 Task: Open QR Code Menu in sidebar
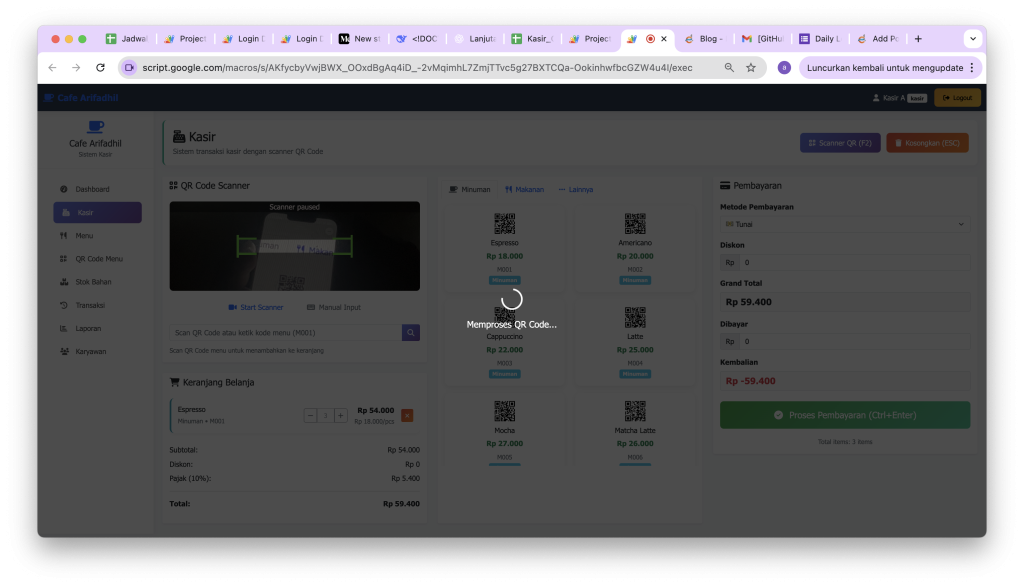[98, 259]
